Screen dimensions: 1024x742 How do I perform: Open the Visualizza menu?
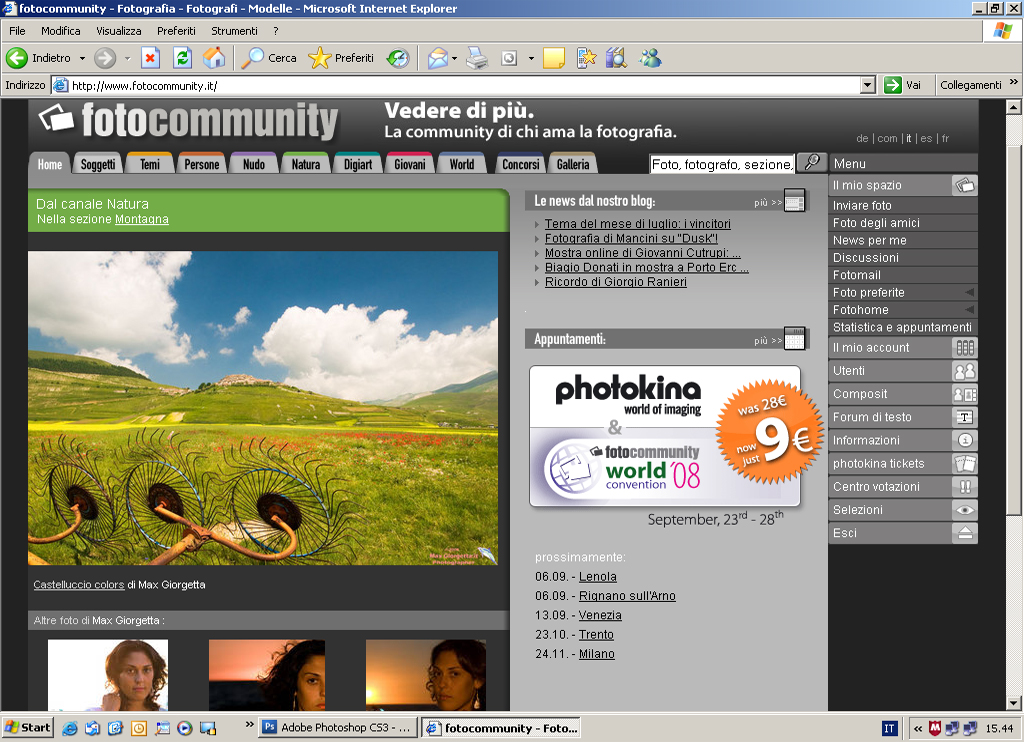[x=119, y=31]
